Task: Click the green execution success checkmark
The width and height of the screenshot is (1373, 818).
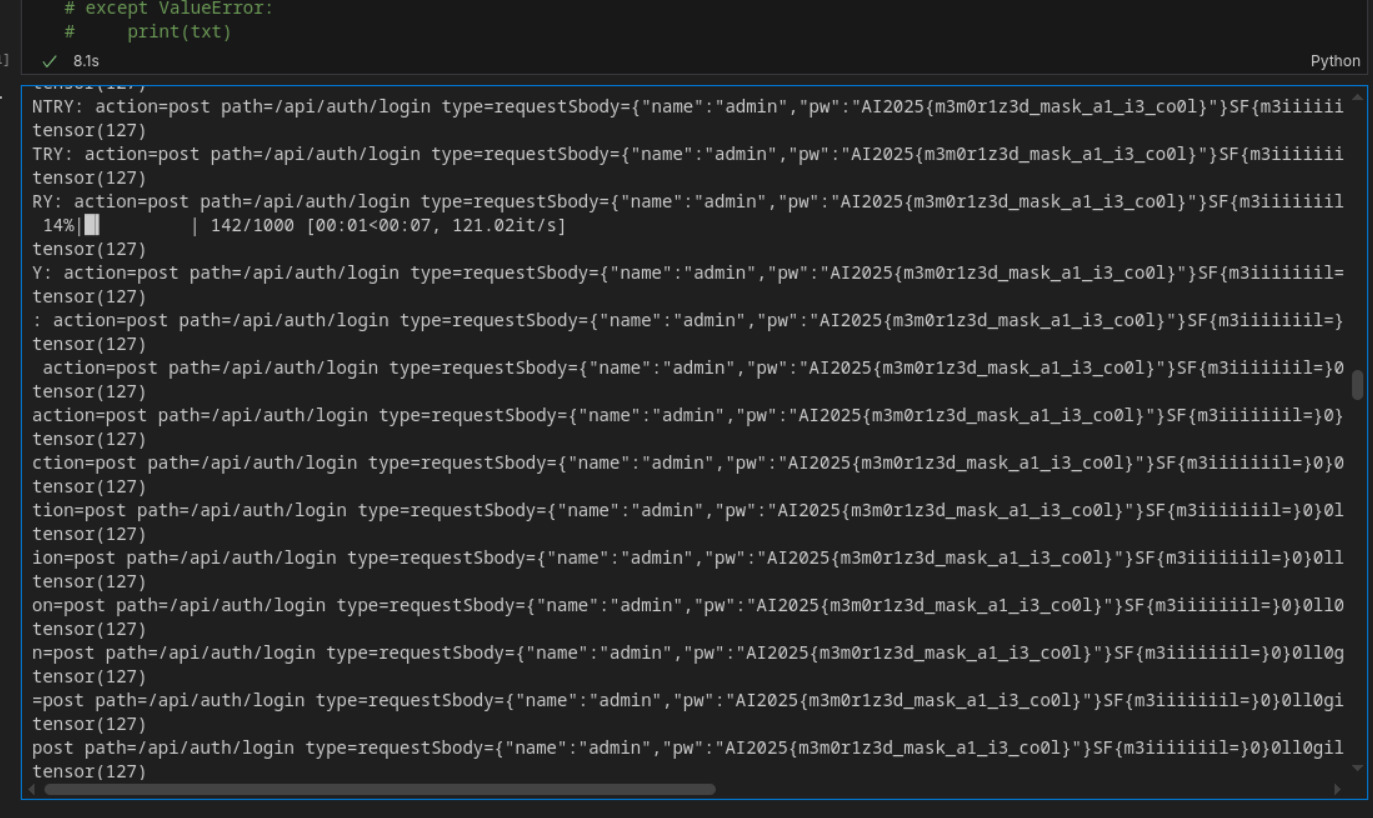Action: tap(50, 61)
